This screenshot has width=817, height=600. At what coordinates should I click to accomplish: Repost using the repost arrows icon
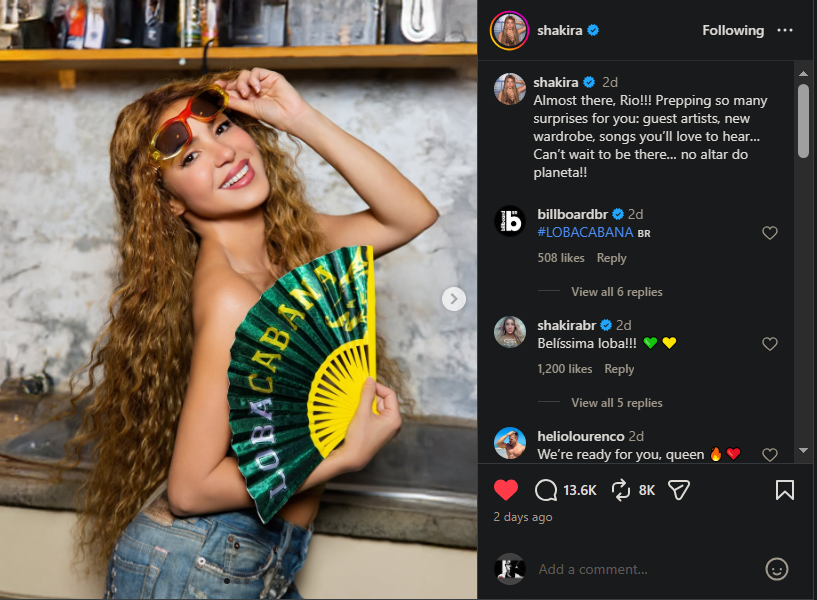click(x=621, y=490)
